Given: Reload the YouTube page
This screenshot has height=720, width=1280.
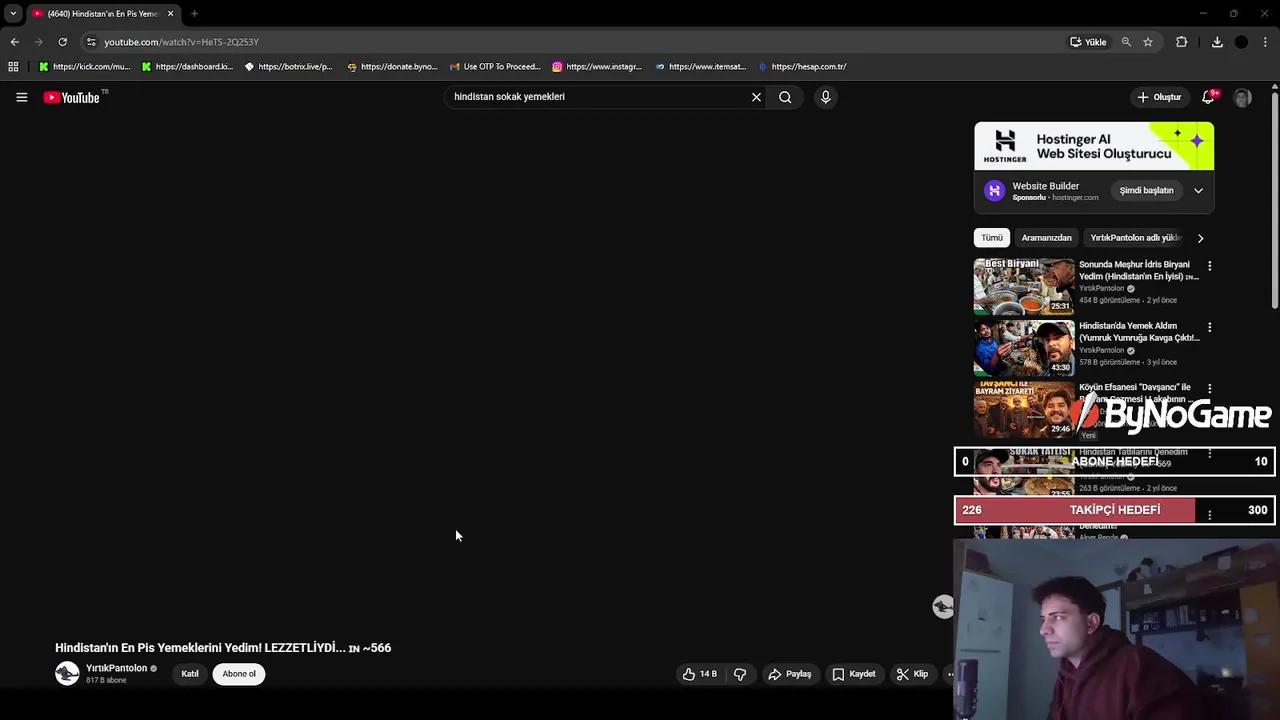Looking at the screenshot, I should point(62,42).
